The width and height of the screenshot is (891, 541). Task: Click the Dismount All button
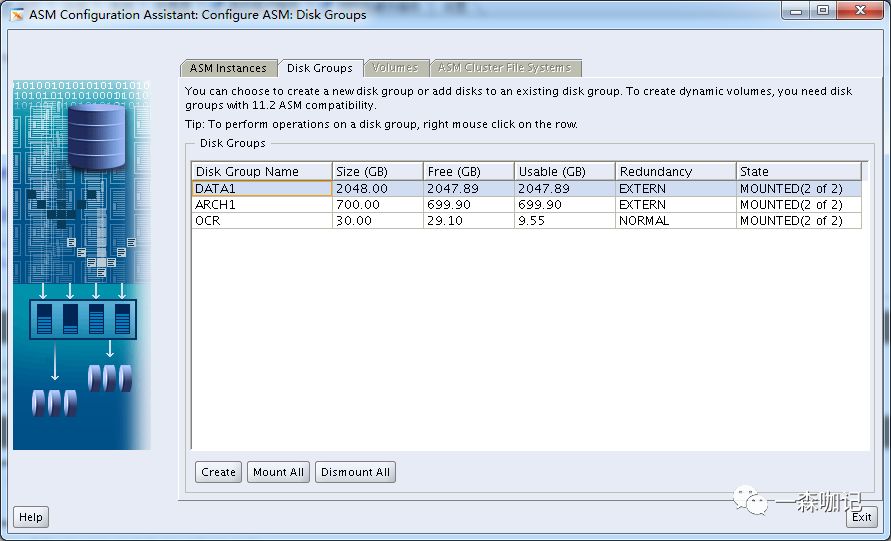(x=355, y=472)
